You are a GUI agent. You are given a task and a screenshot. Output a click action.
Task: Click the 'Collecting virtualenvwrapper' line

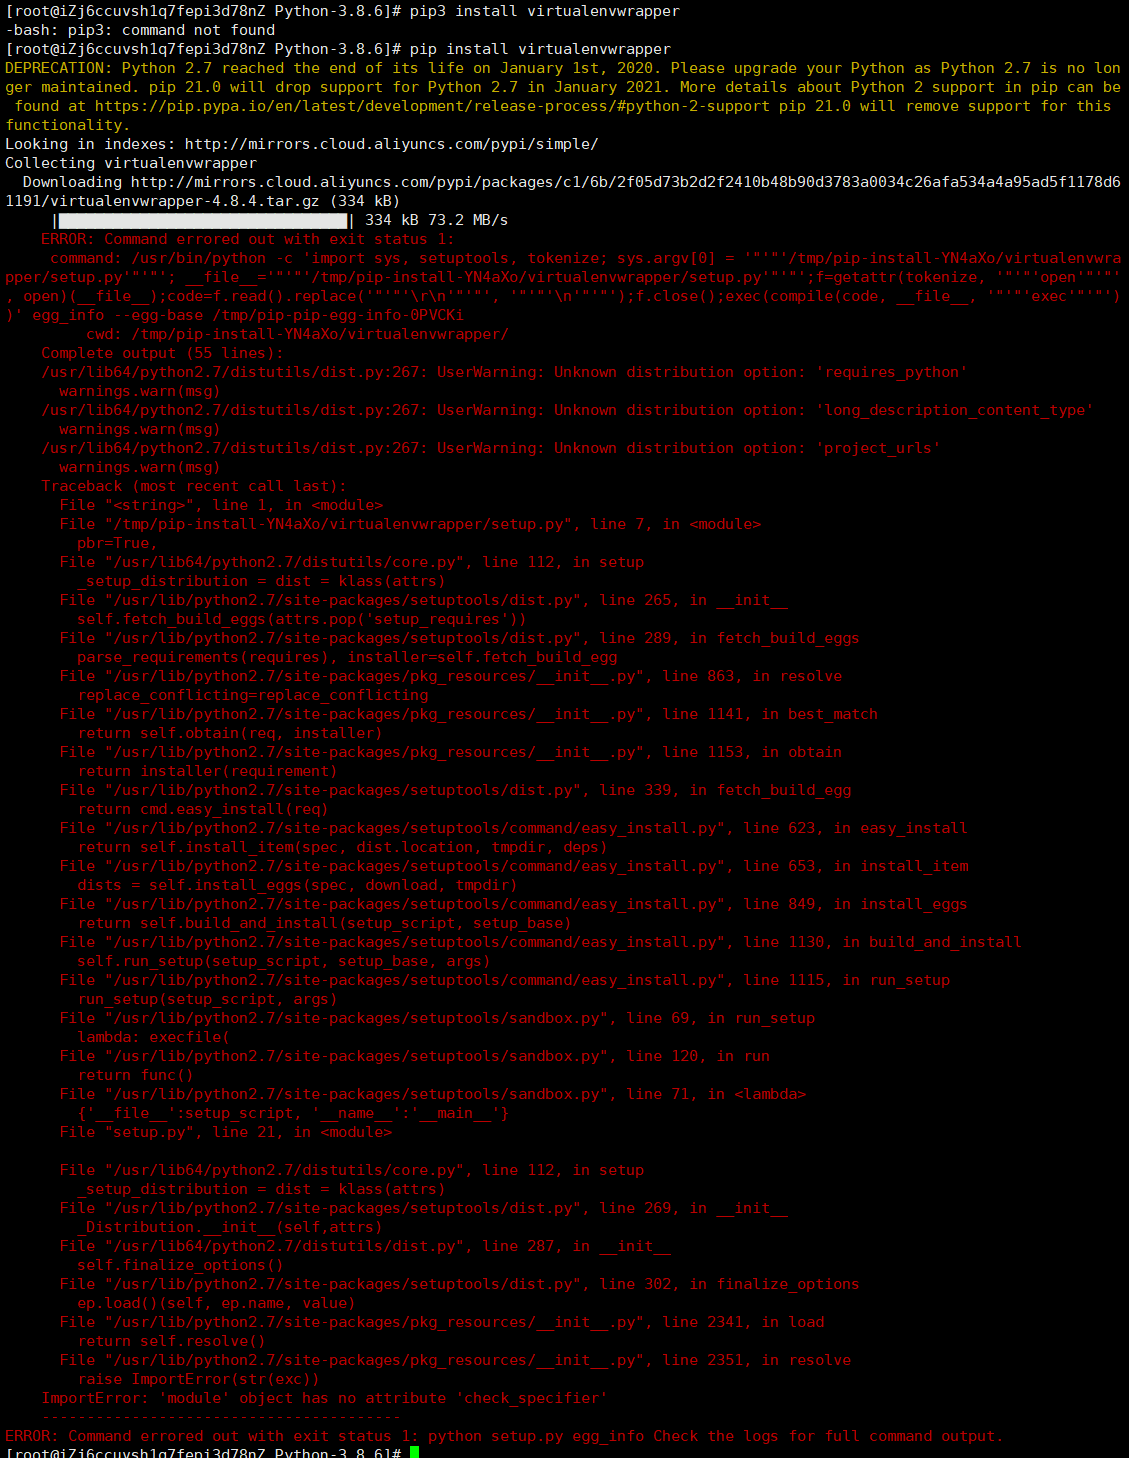(x=131, y=163)
